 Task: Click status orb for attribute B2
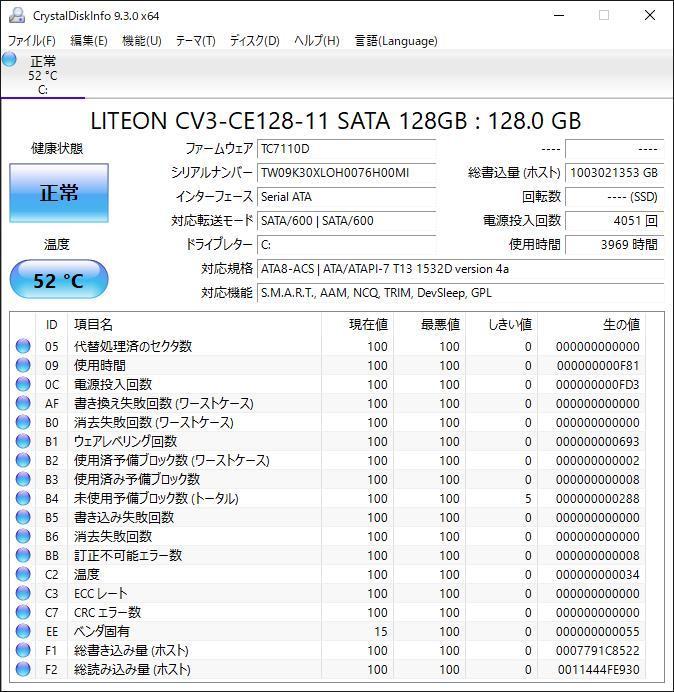pos(23,460)
